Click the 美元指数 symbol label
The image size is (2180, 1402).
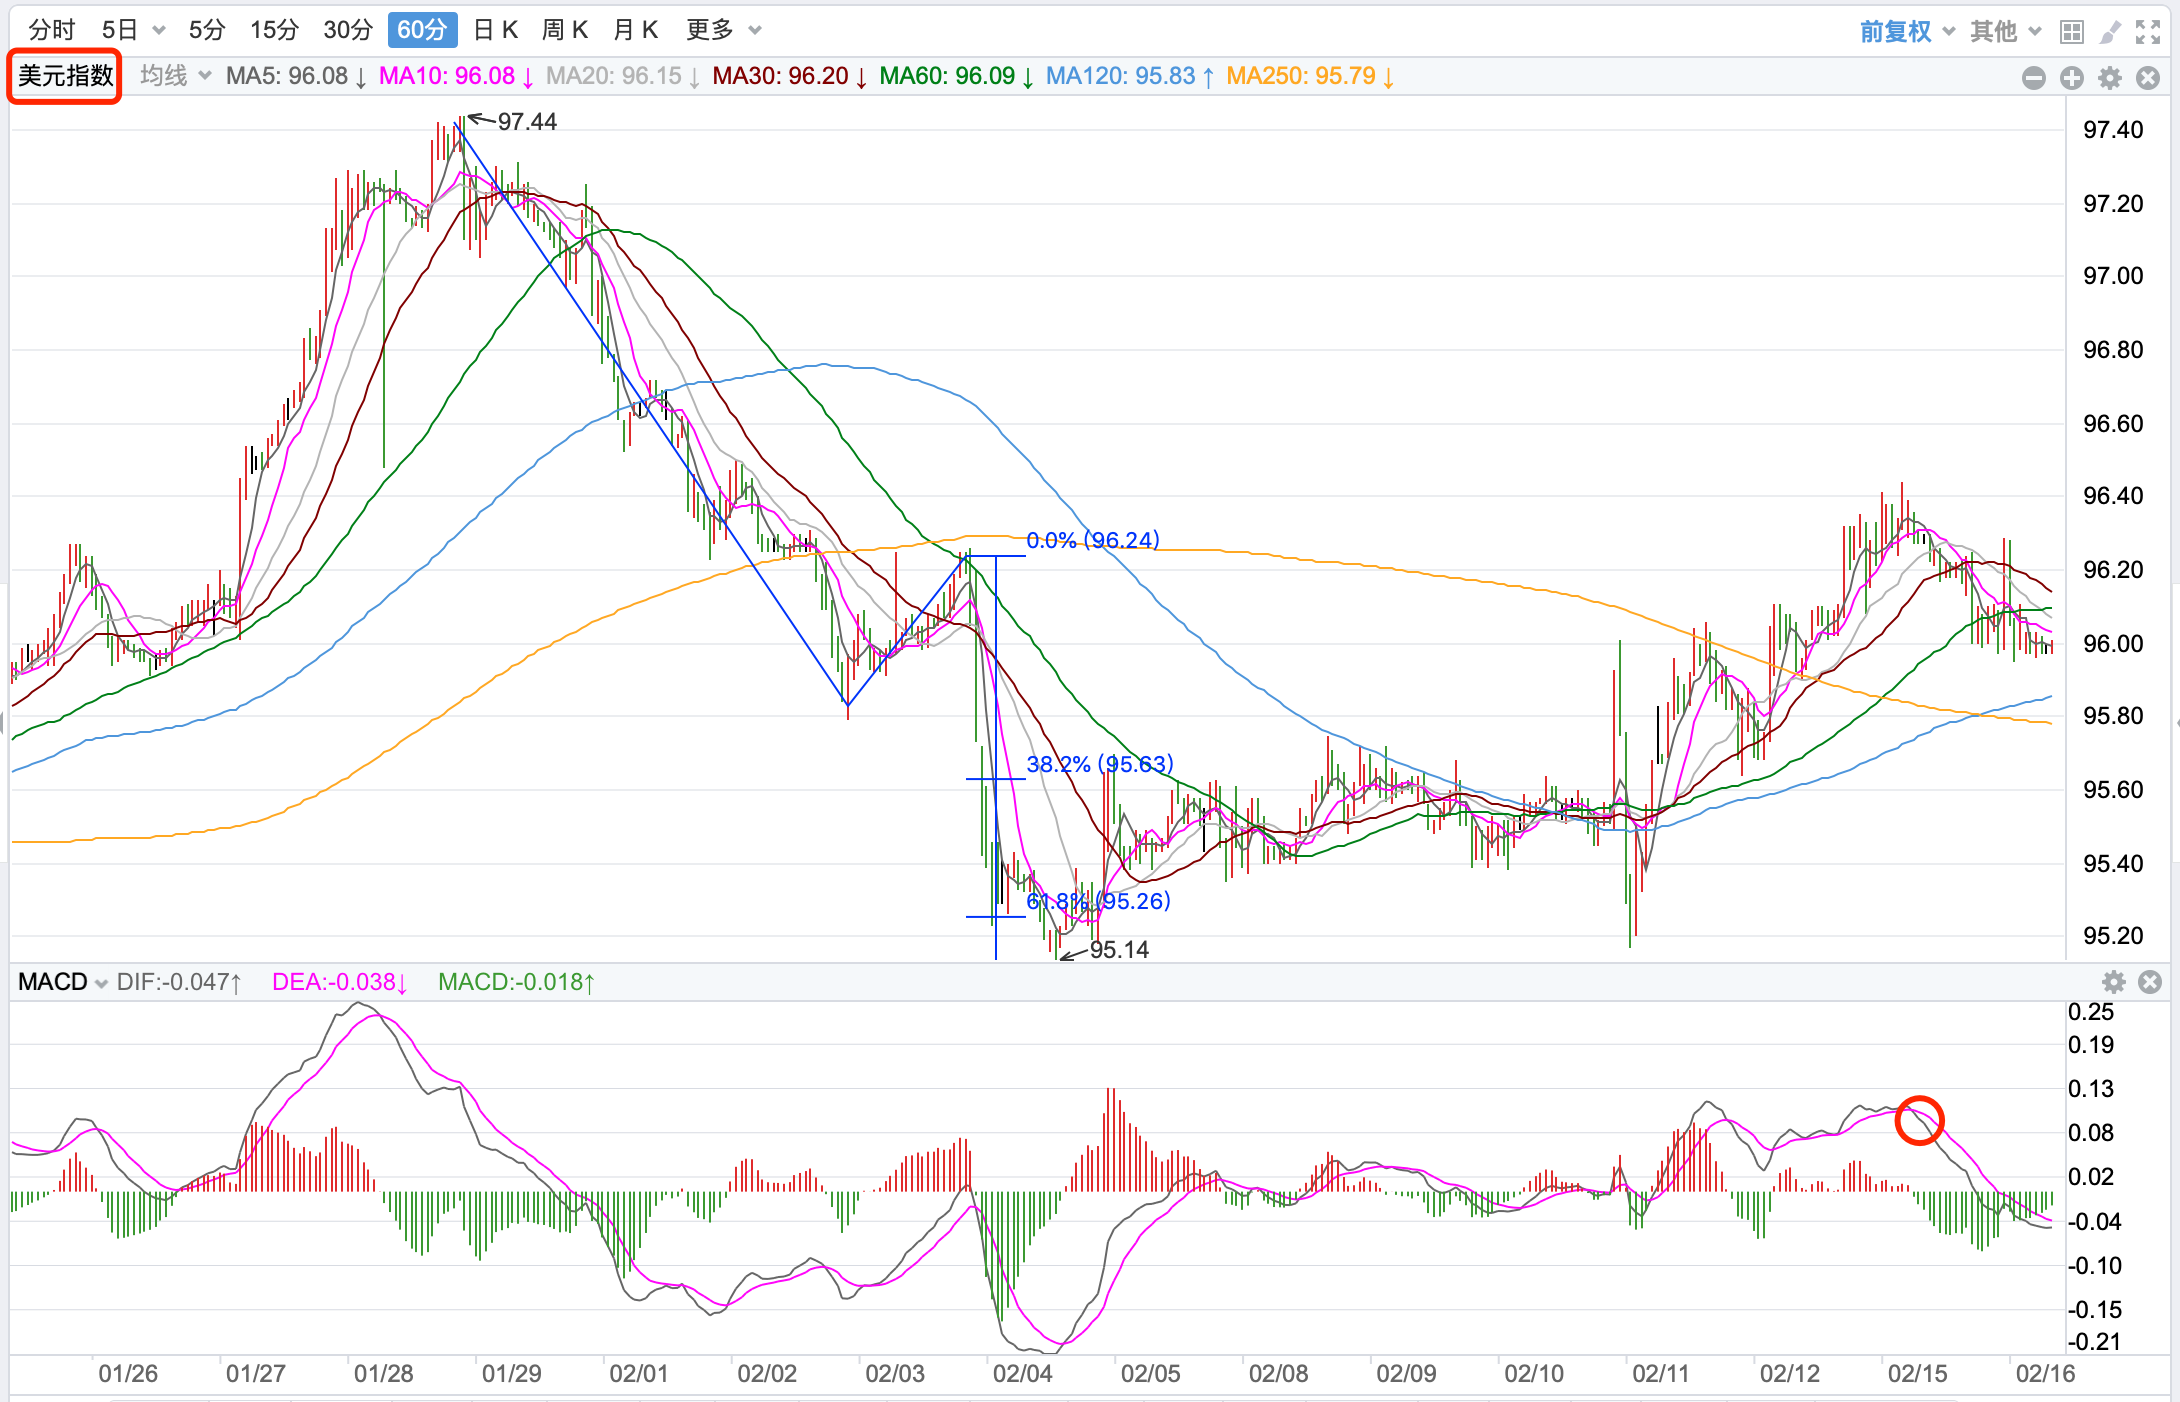tap(65, 76)
